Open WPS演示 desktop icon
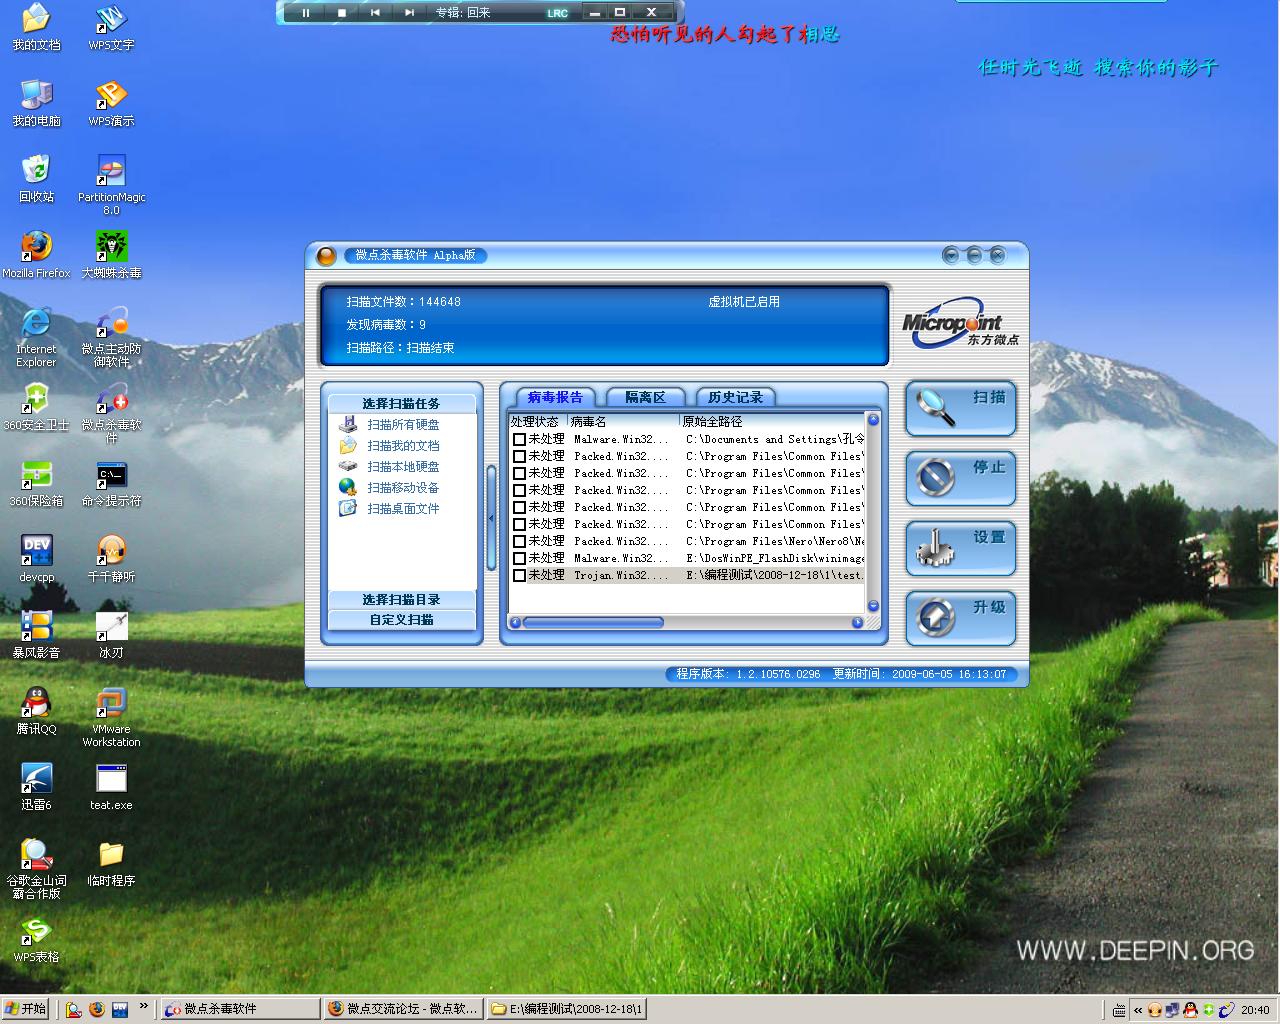Image resolution: width=1280 pixels, height=1024 pixels. (x=111, y=104)
